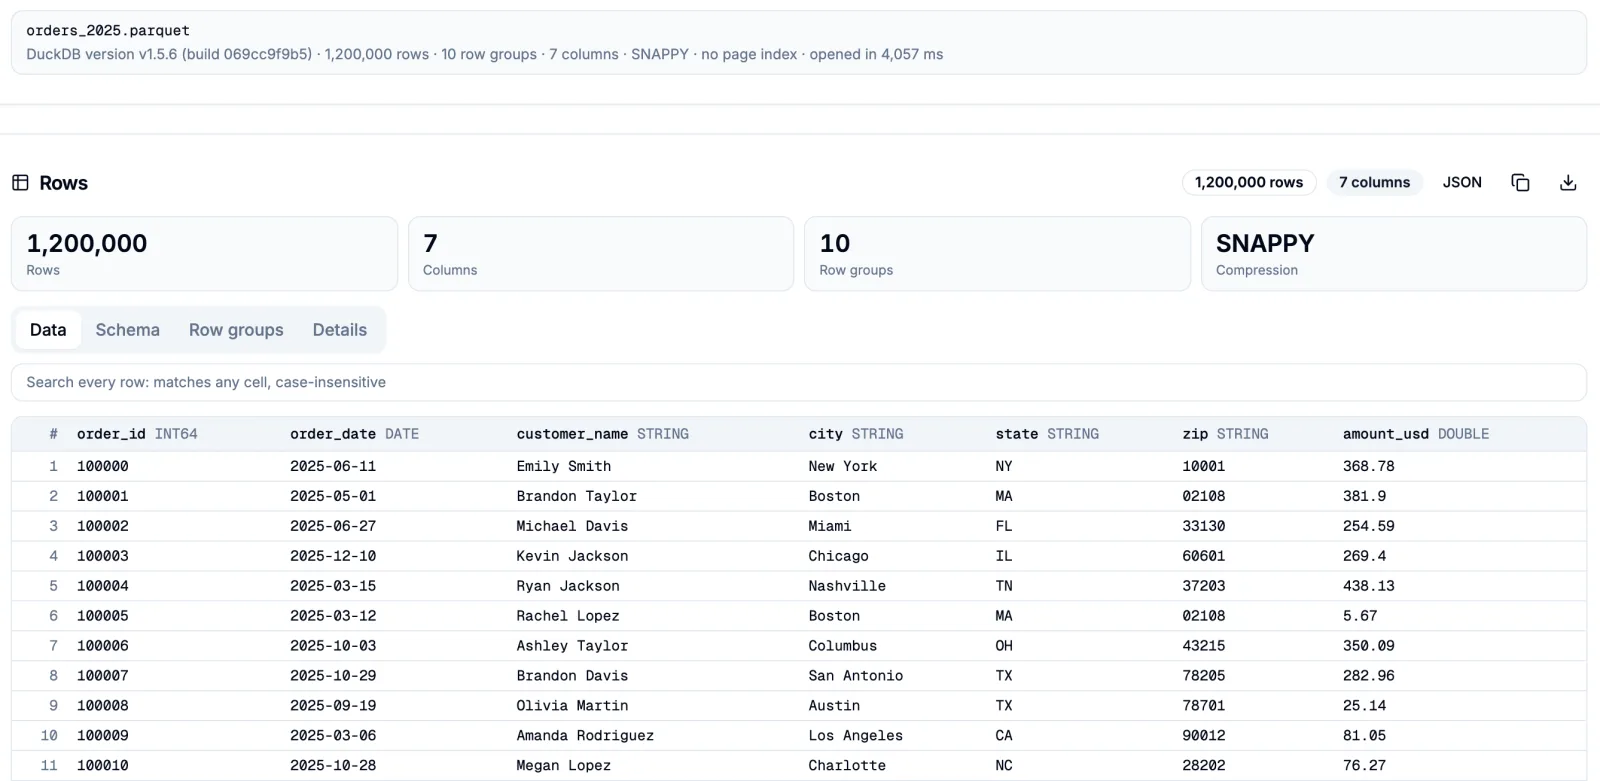Select the Emily Smith cell

click(x=564, y=466)
